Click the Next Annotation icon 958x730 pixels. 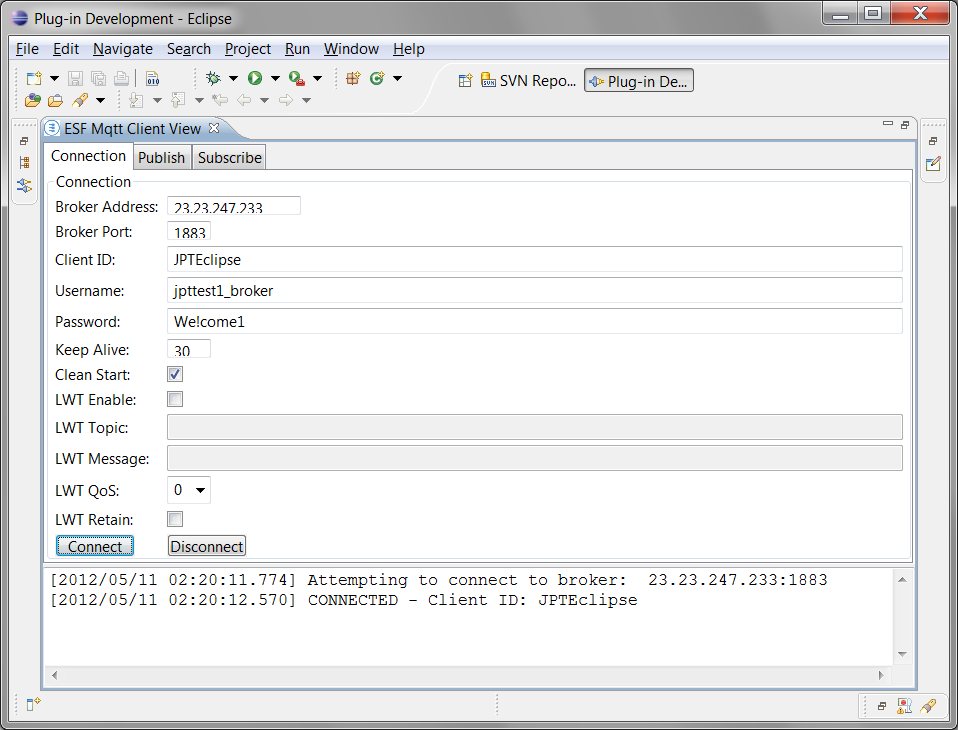point(136,100)
